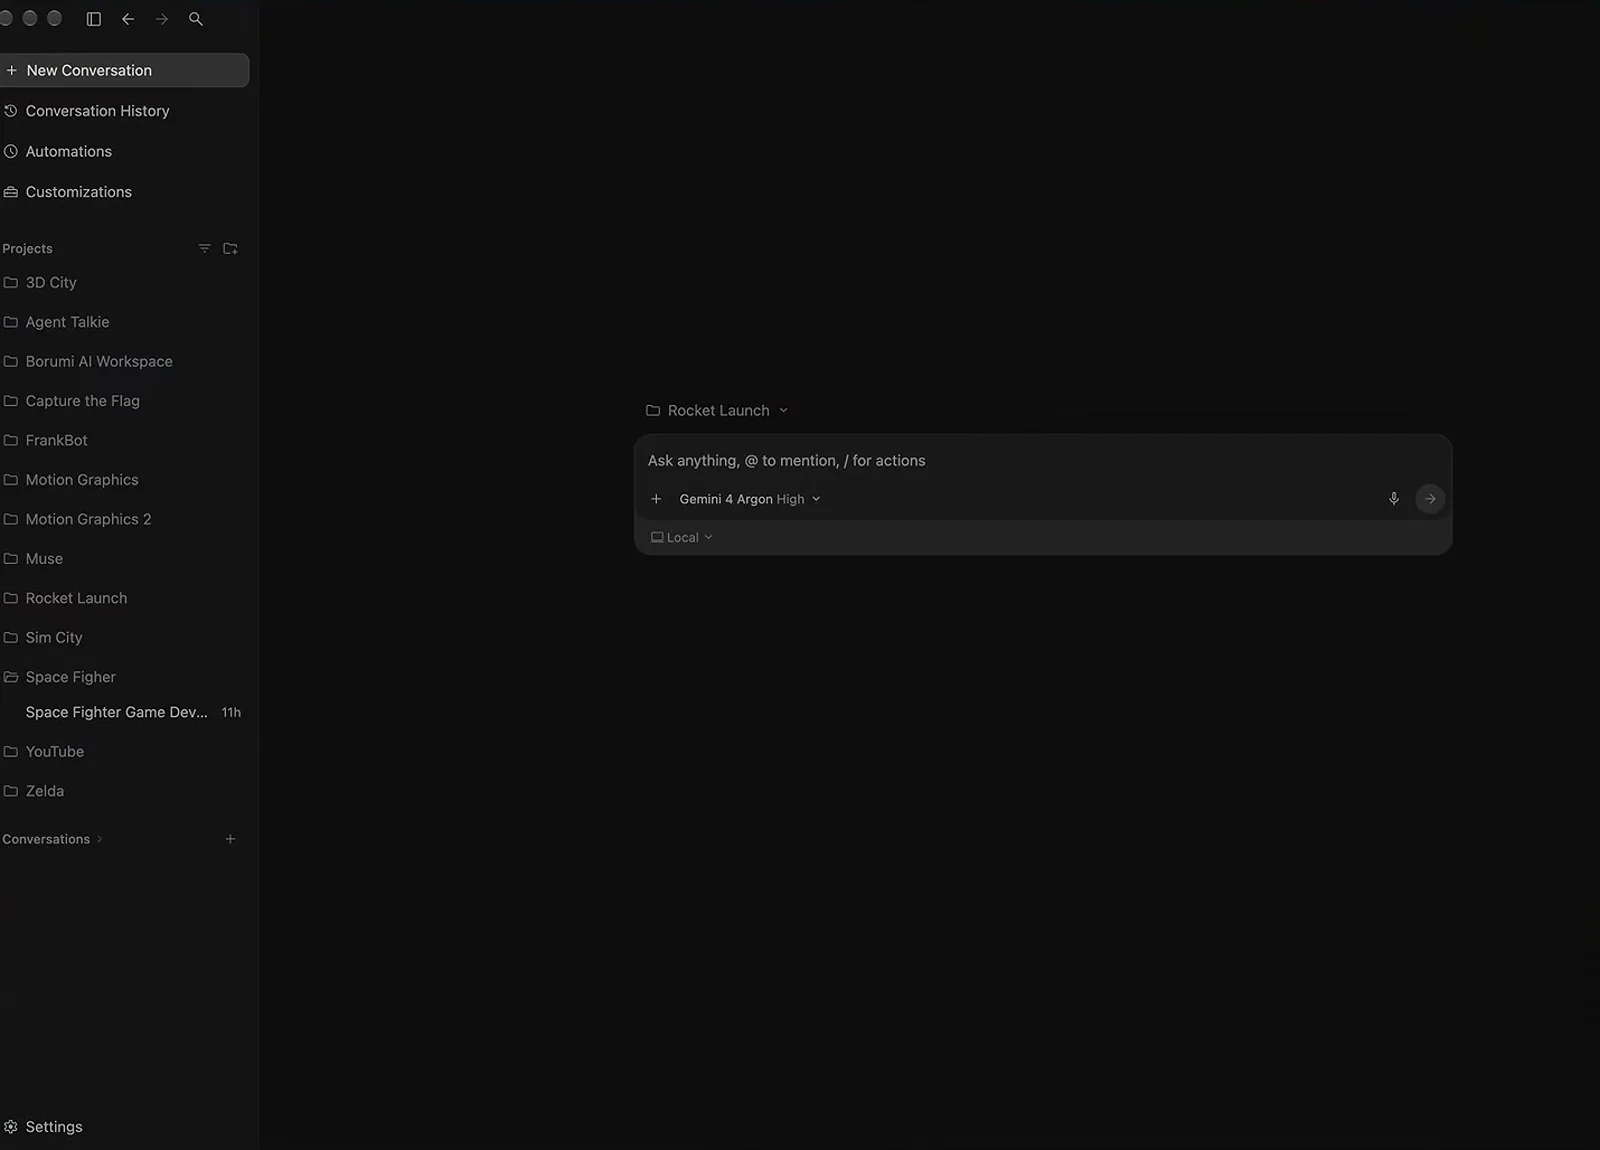Click the Projects filter icon

[204, 248]
